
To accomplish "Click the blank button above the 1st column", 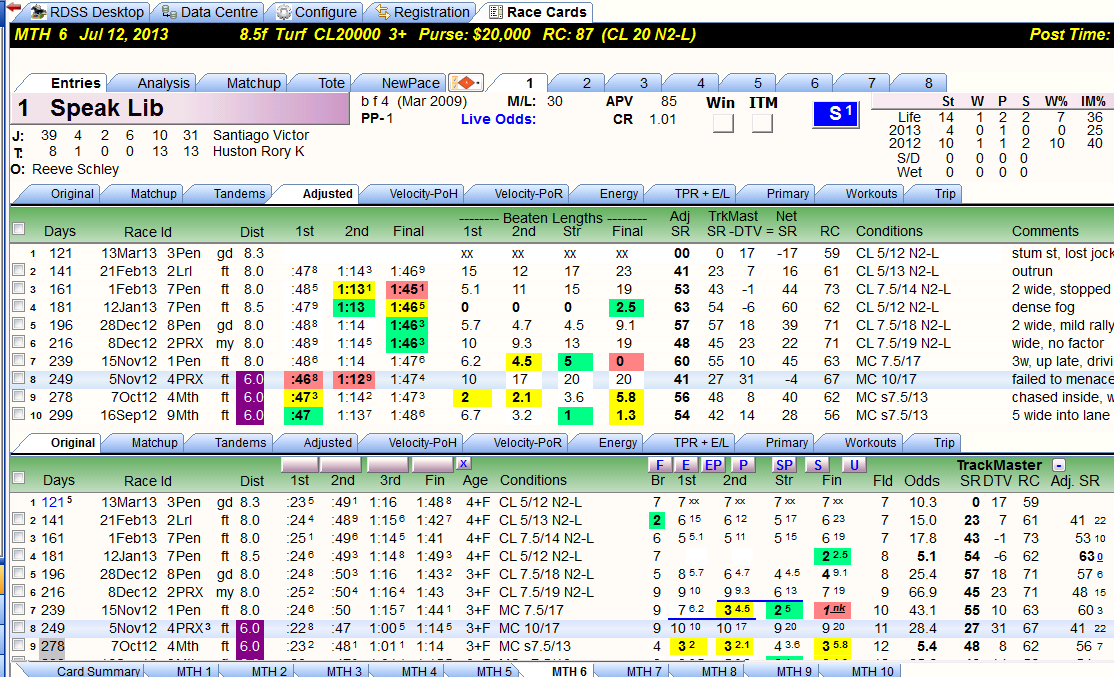I will tap(299, 465).
